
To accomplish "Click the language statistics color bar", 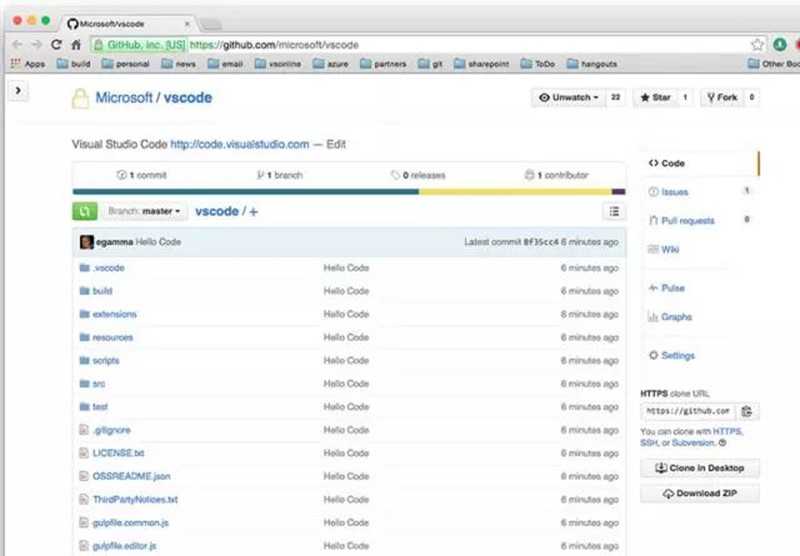I will 349,192.
